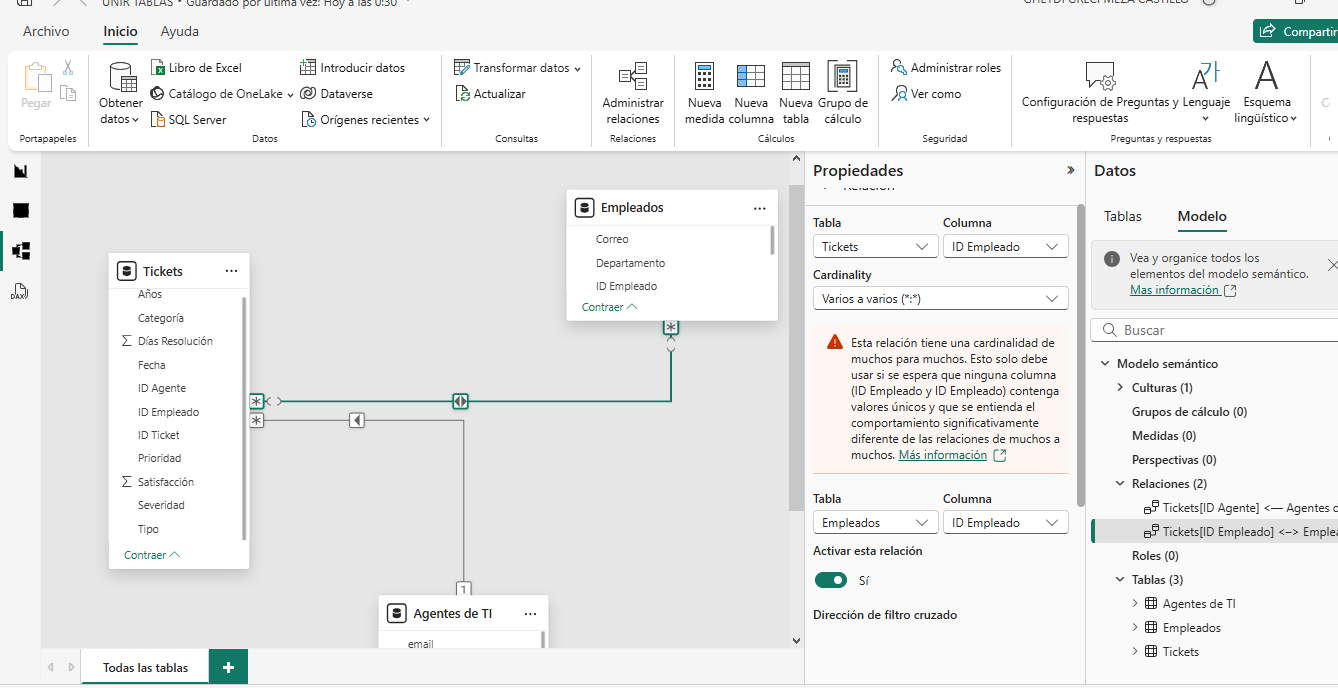Click the Actualizar refresh icon

[463, 94]
